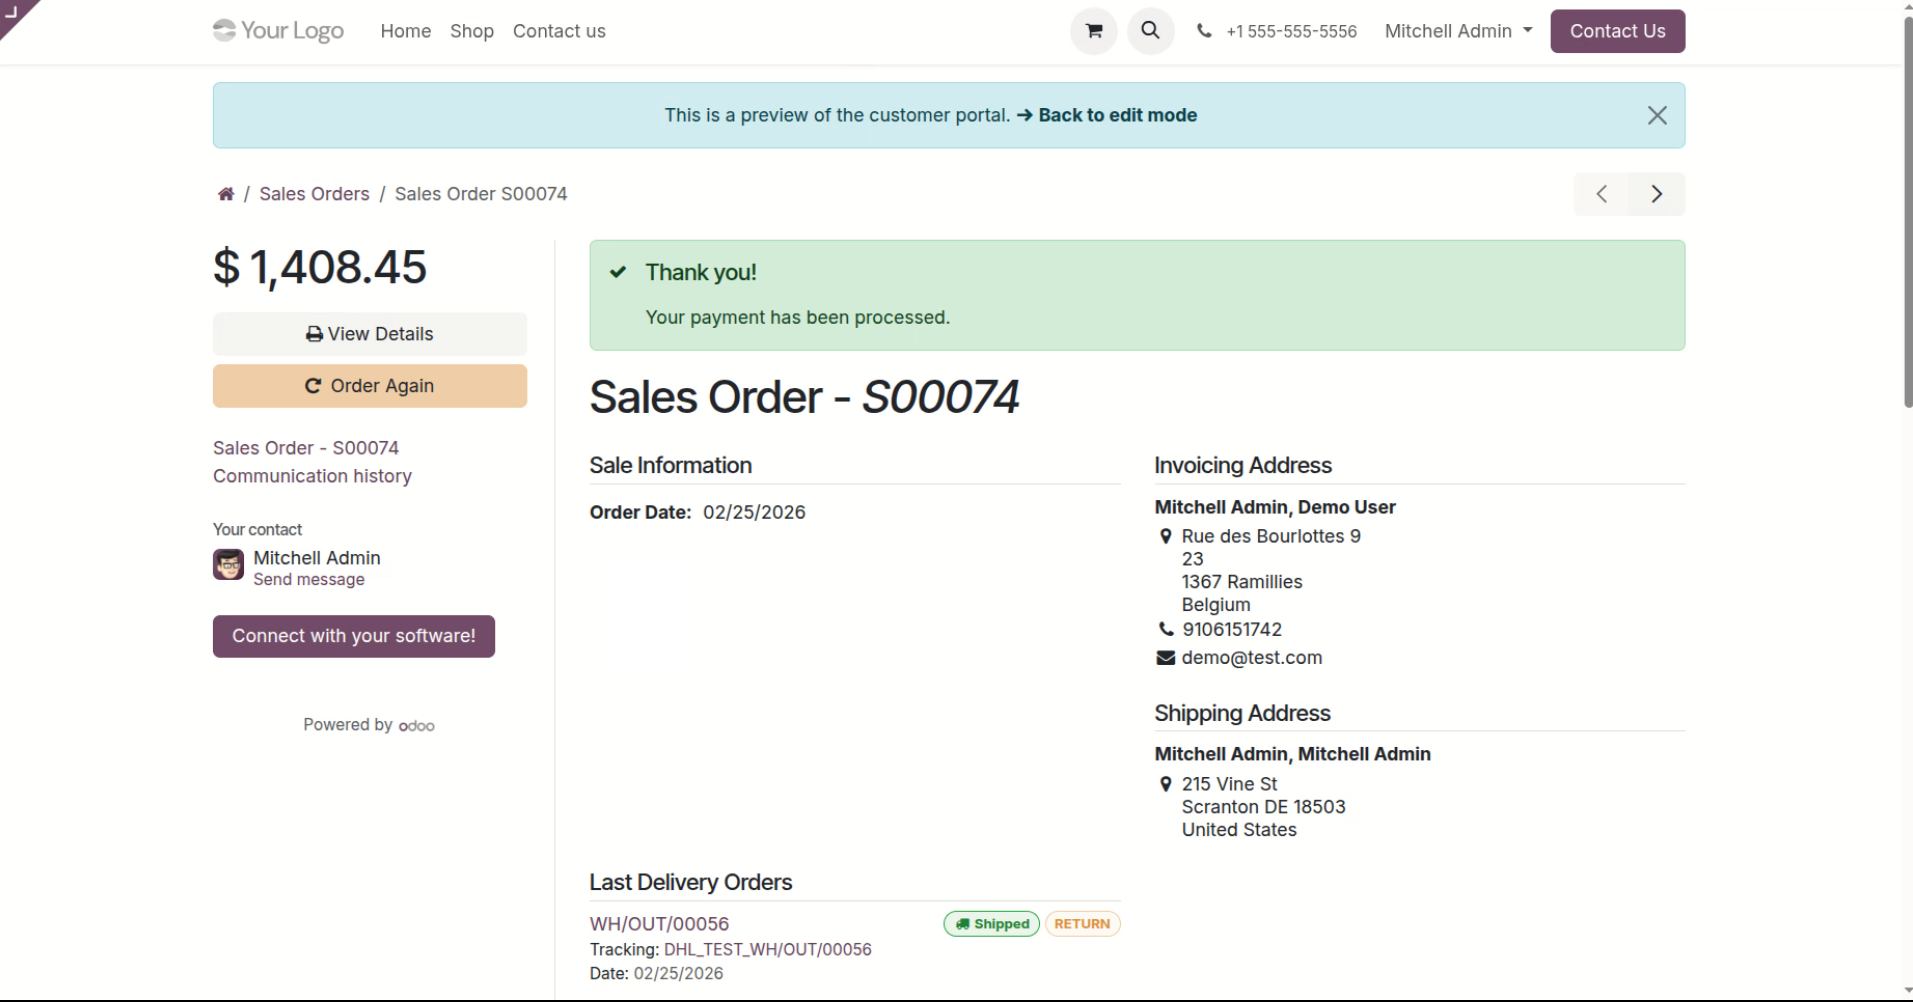This screenshot has width=1913, height=1002.
Task: Click the View Details button
Action: pos(369,334)
